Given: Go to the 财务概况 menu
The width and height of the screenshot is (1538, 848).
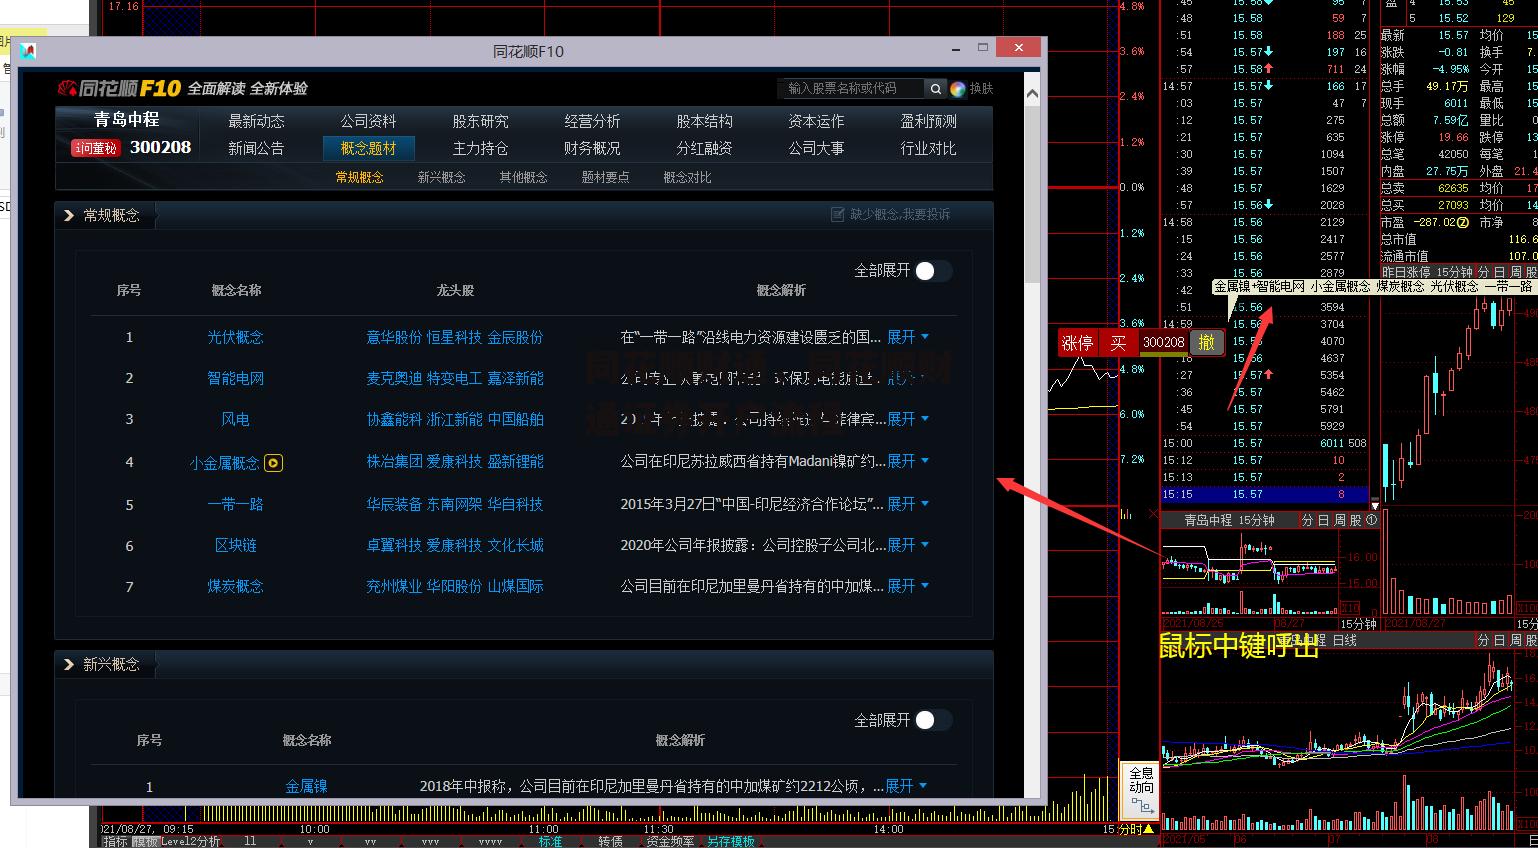Looking at the screenshot, I should click(592, 148).
